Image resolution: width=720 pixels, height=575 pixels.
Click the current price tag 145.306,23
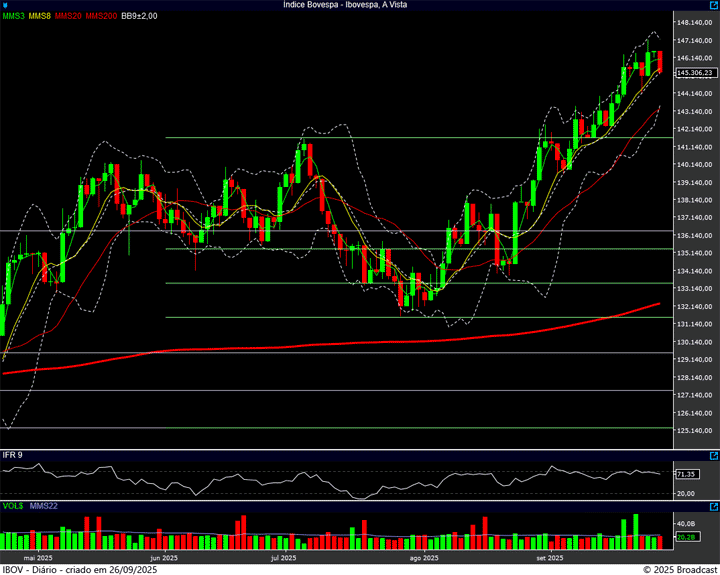click(695, 73)
